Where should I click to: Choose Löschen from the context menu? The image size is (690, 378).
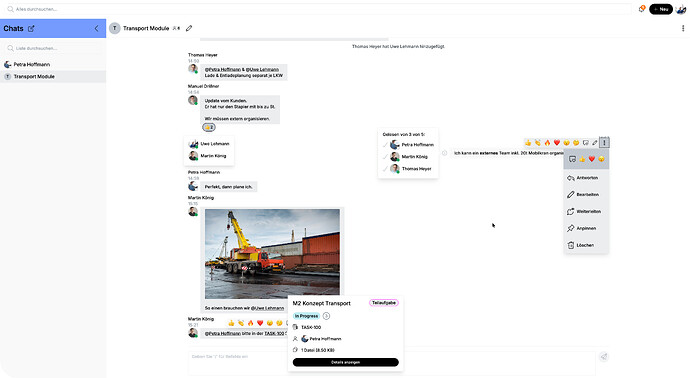pos(586,245)
